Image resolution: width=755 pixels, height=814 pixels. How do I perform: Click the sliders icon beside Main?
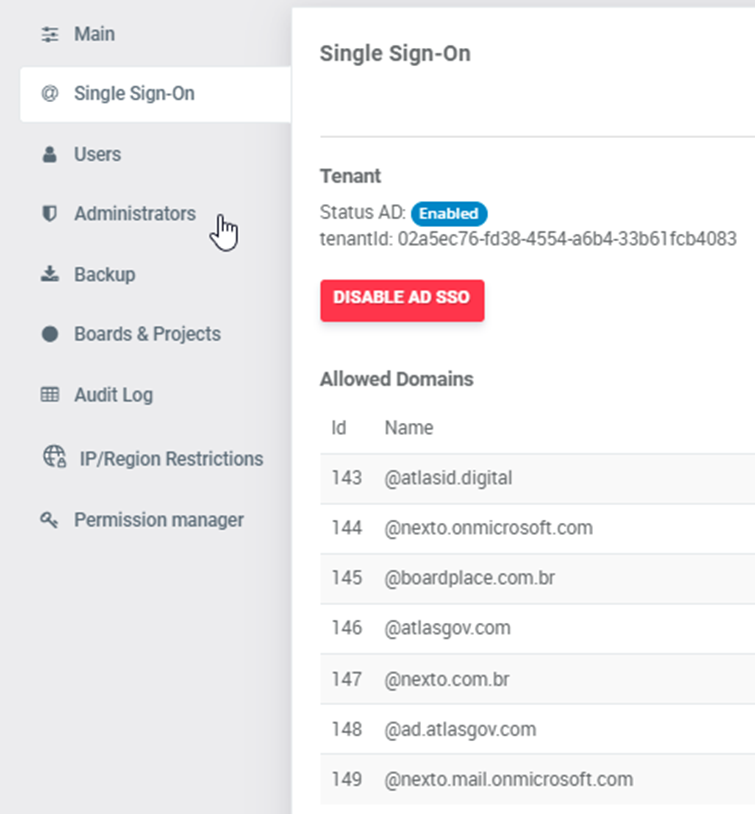pos(49,35)
